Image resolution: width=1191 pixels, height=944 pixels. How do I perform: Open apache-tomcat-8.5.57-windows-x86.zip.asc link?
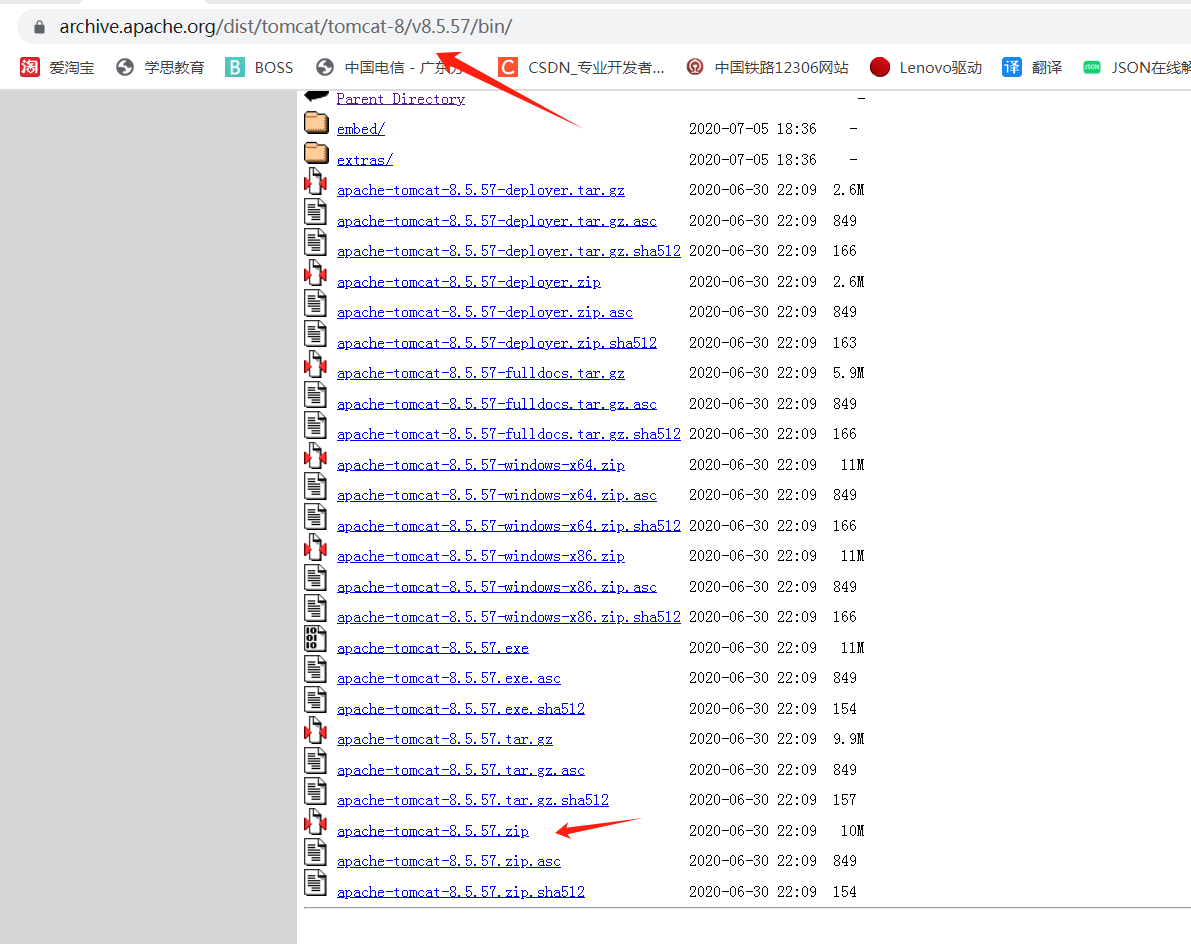497,587
